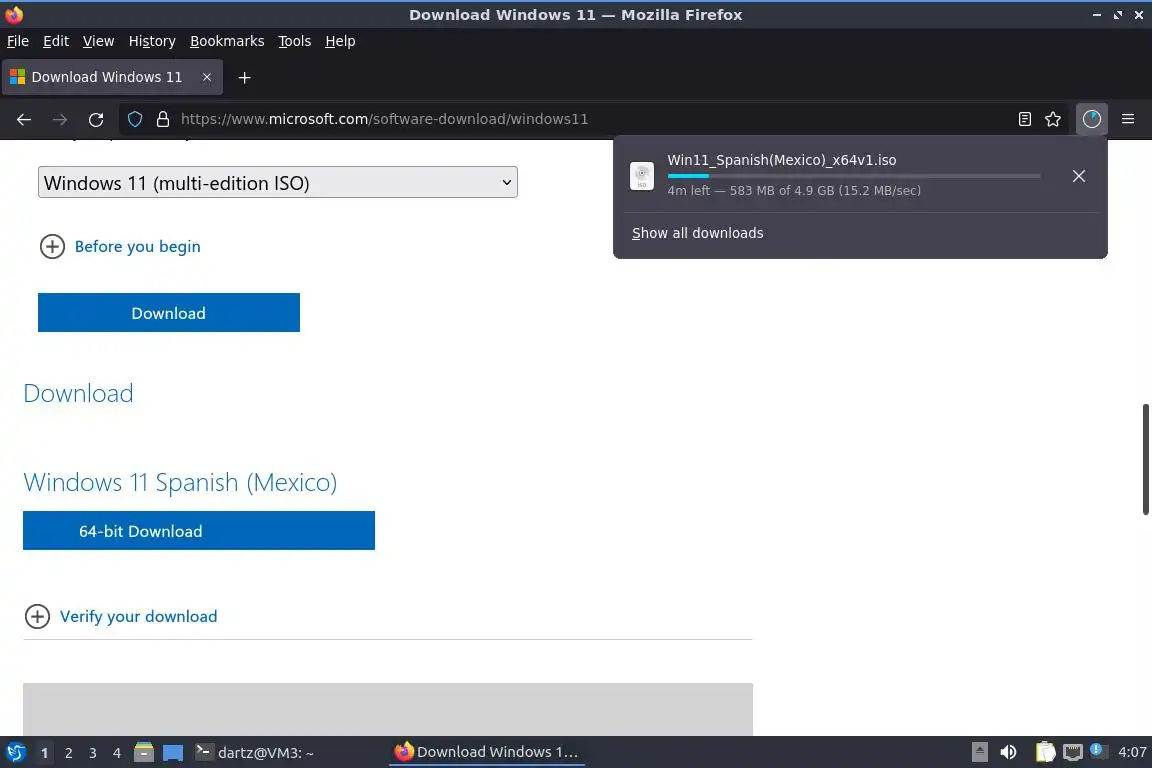Screen dimensions: 1152x768
Task: Click the clock showing 4:07
Action: pyautogui.click(x=1132, y=752)
